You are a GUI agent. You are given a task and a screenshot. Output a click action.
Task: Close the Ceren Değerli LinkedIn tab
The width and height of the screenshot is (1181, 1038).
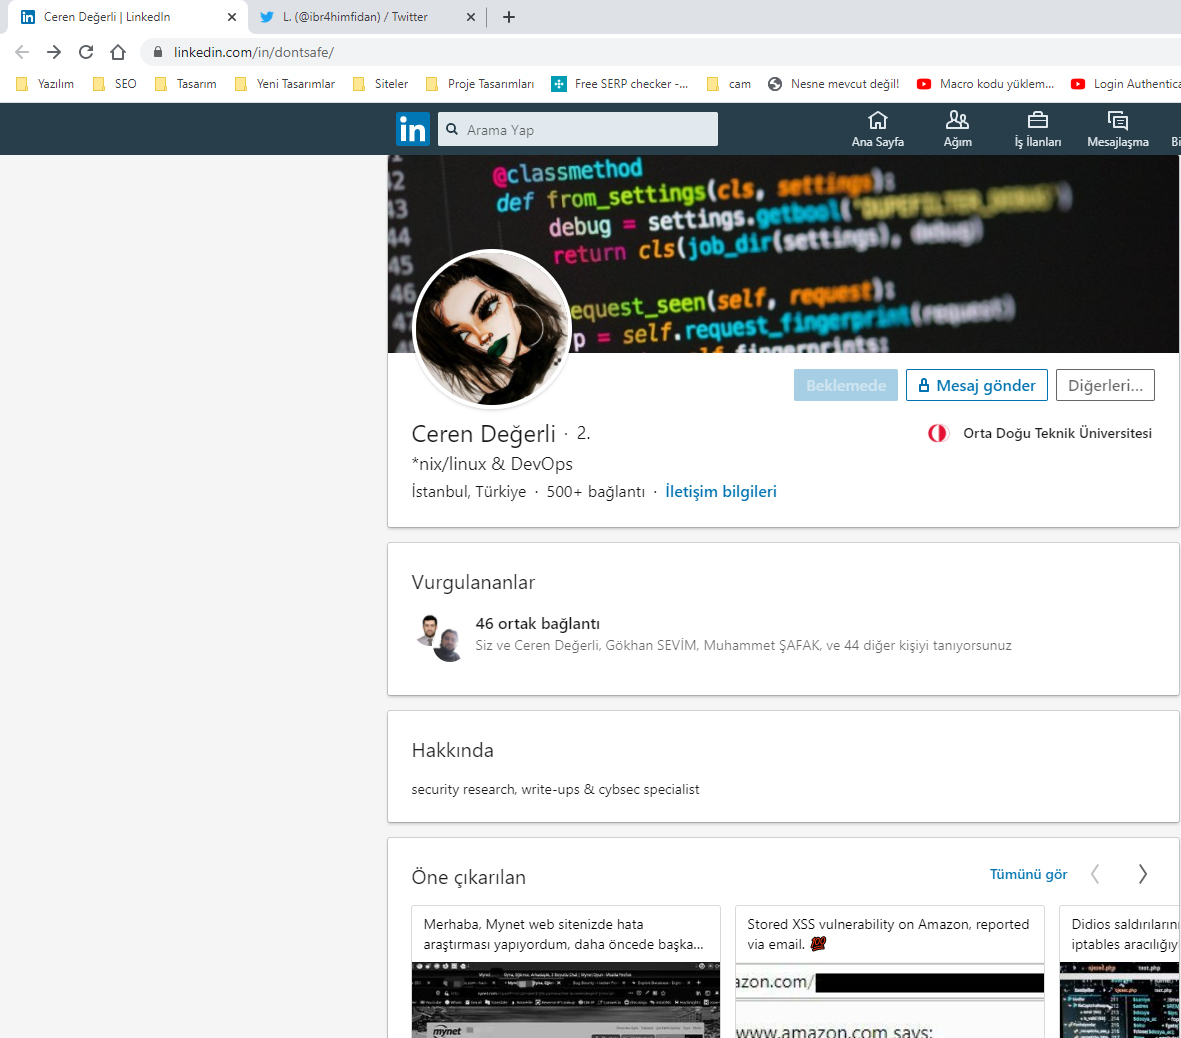(x=232, y=17)
